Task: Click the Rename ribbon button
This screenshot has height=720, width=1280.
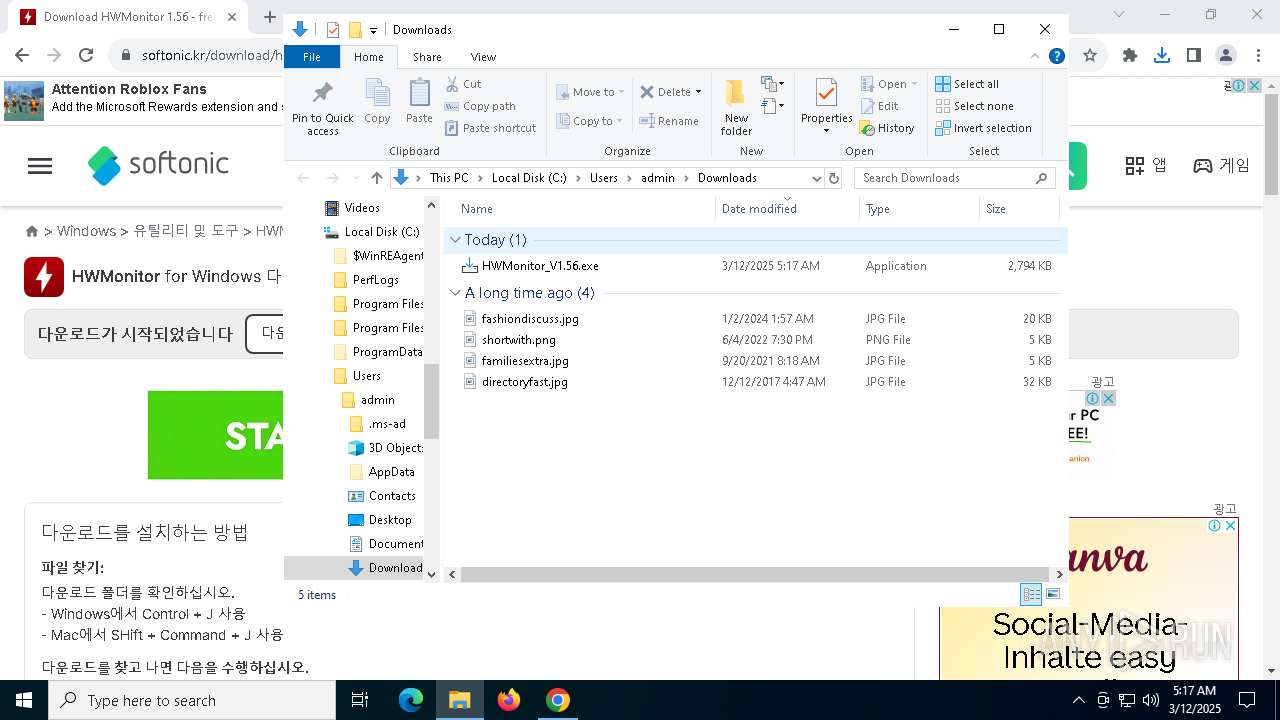Action: click(669, 121)
